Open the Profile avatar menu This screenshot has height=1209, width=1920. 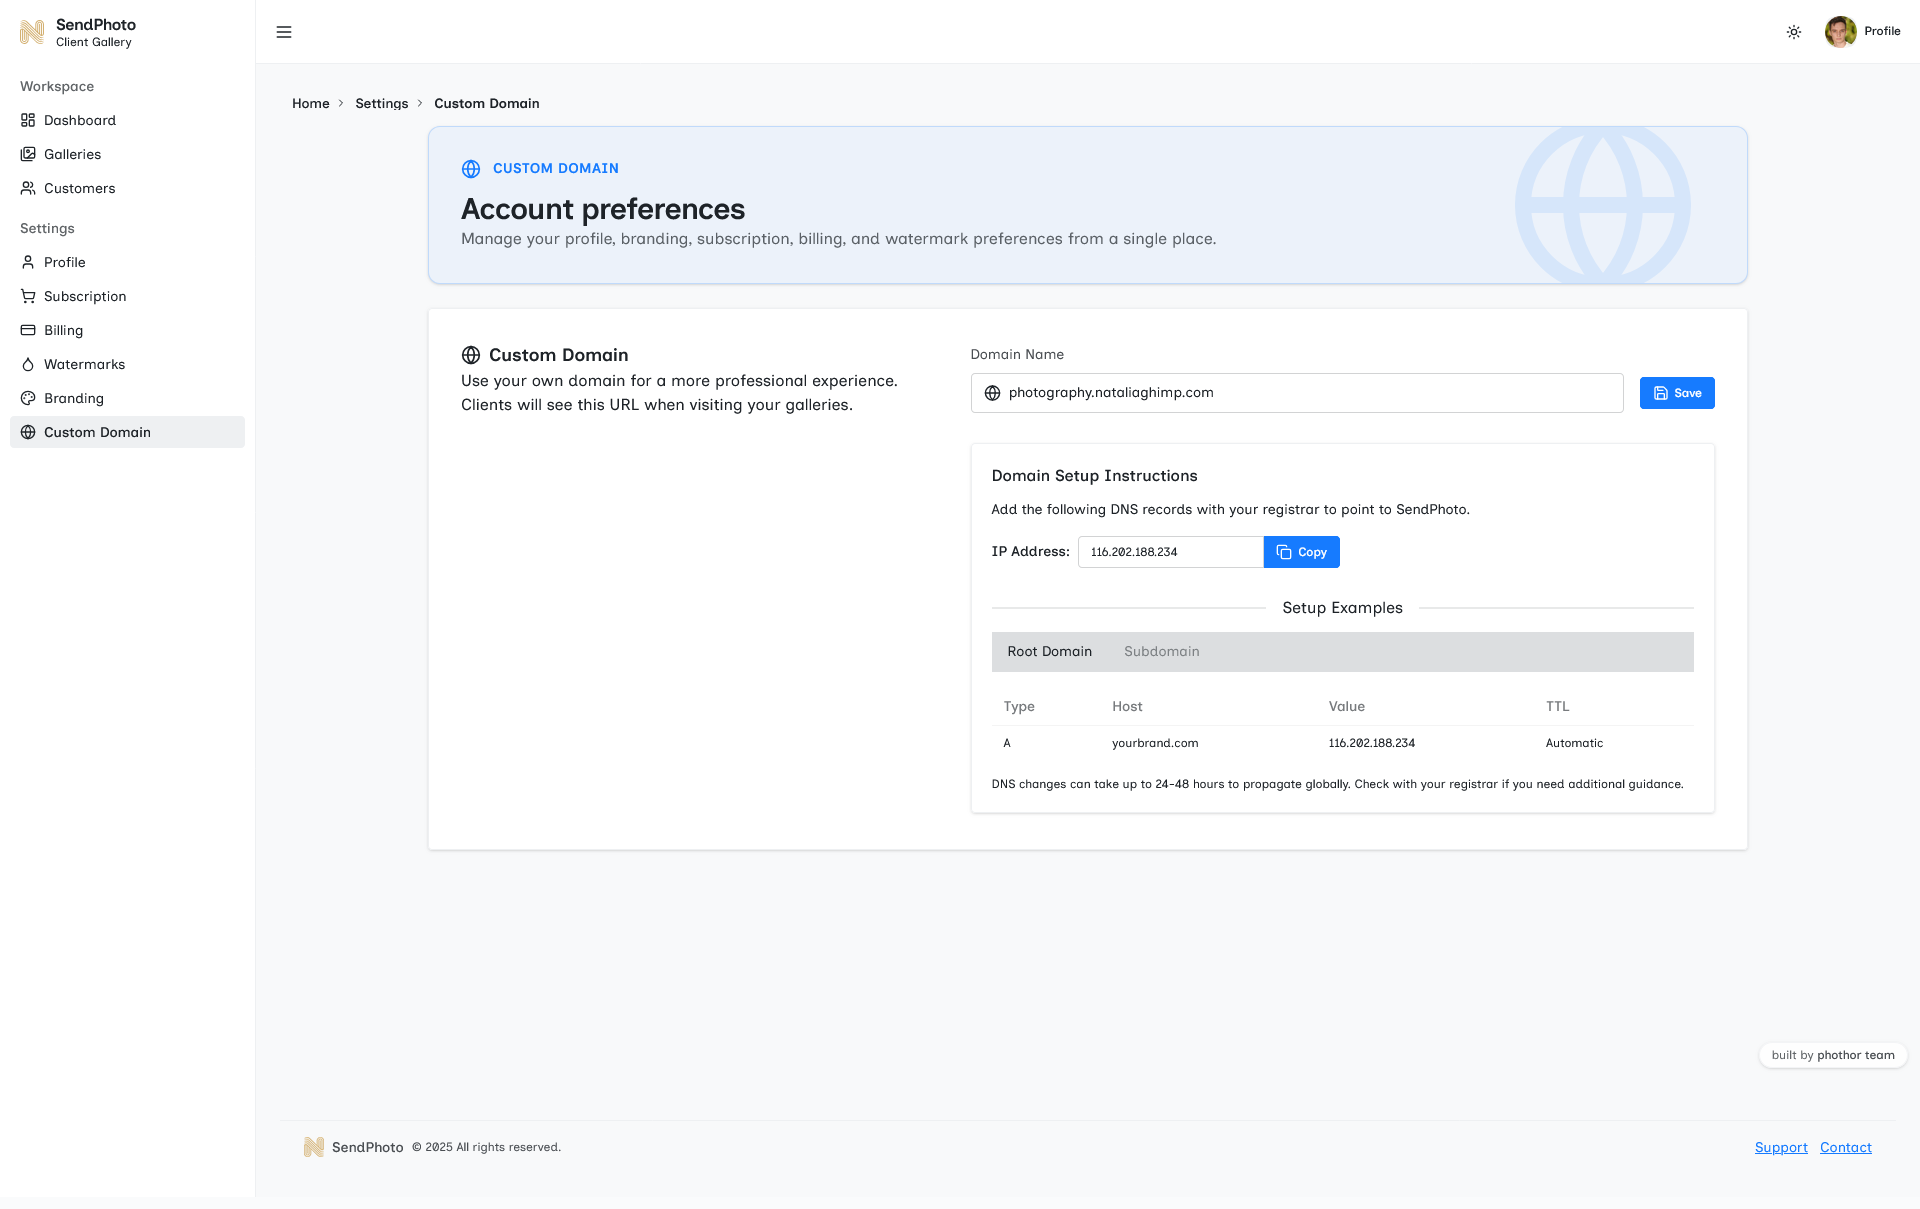pyautogui.click(x=1841, y=32)
